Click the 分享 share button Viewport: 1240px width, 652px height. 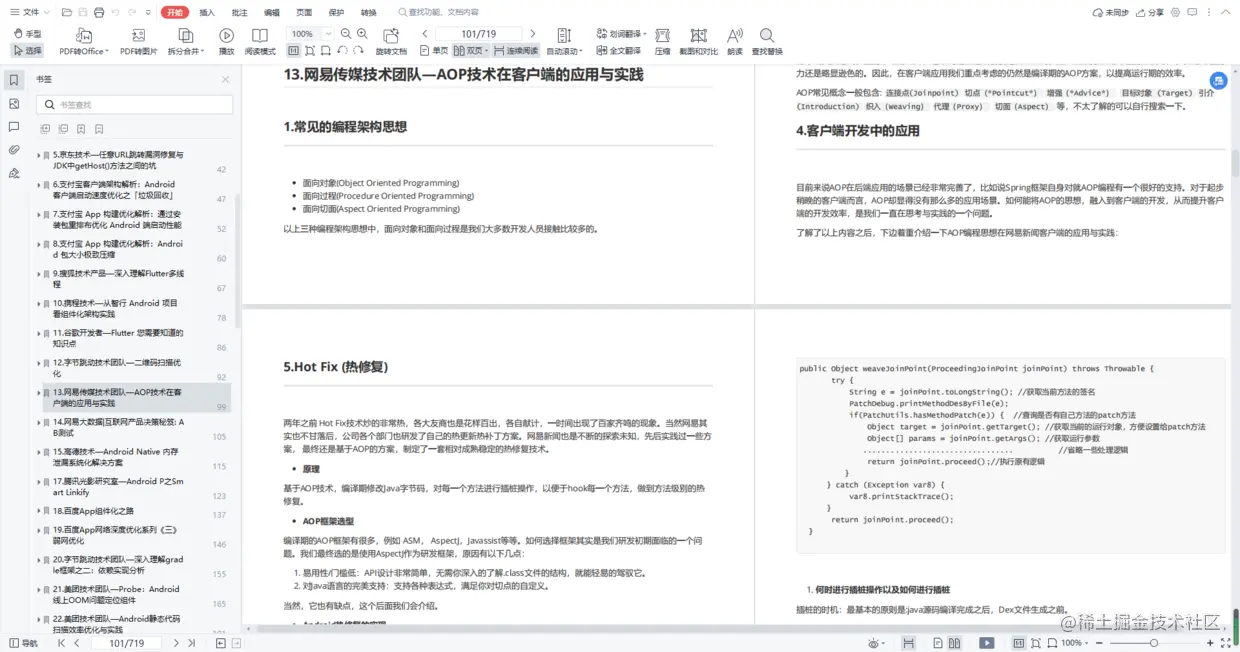tap(1150, 12)
